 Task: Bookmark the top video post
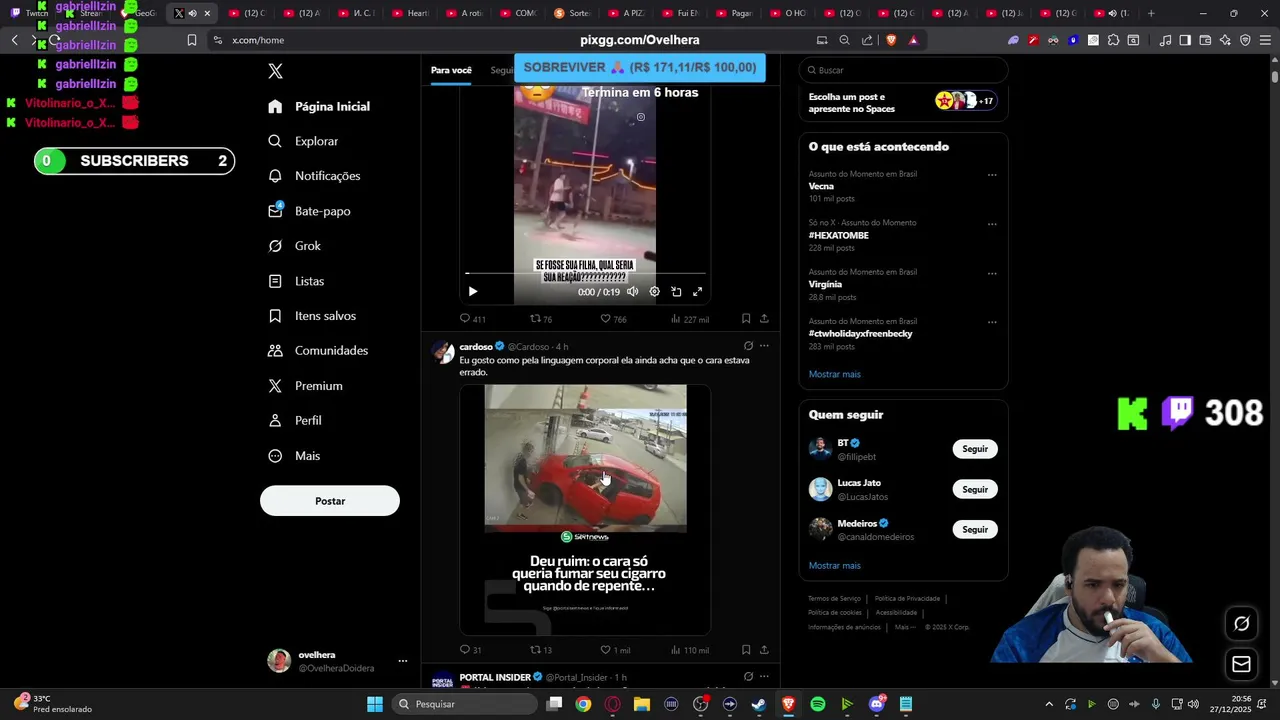click(x=746, y=319)
